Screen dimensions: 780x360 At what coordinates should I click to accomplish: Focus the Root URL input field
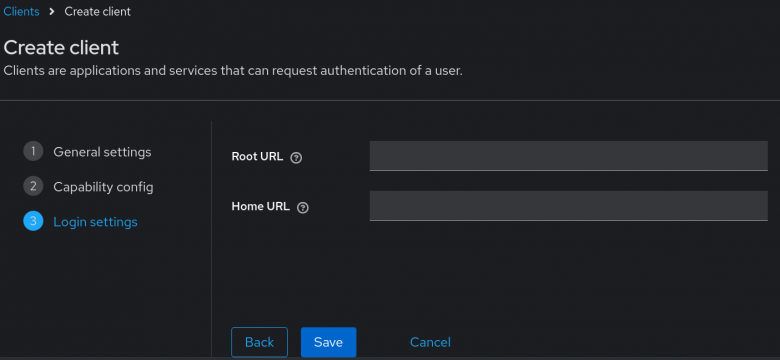point(569,156)
